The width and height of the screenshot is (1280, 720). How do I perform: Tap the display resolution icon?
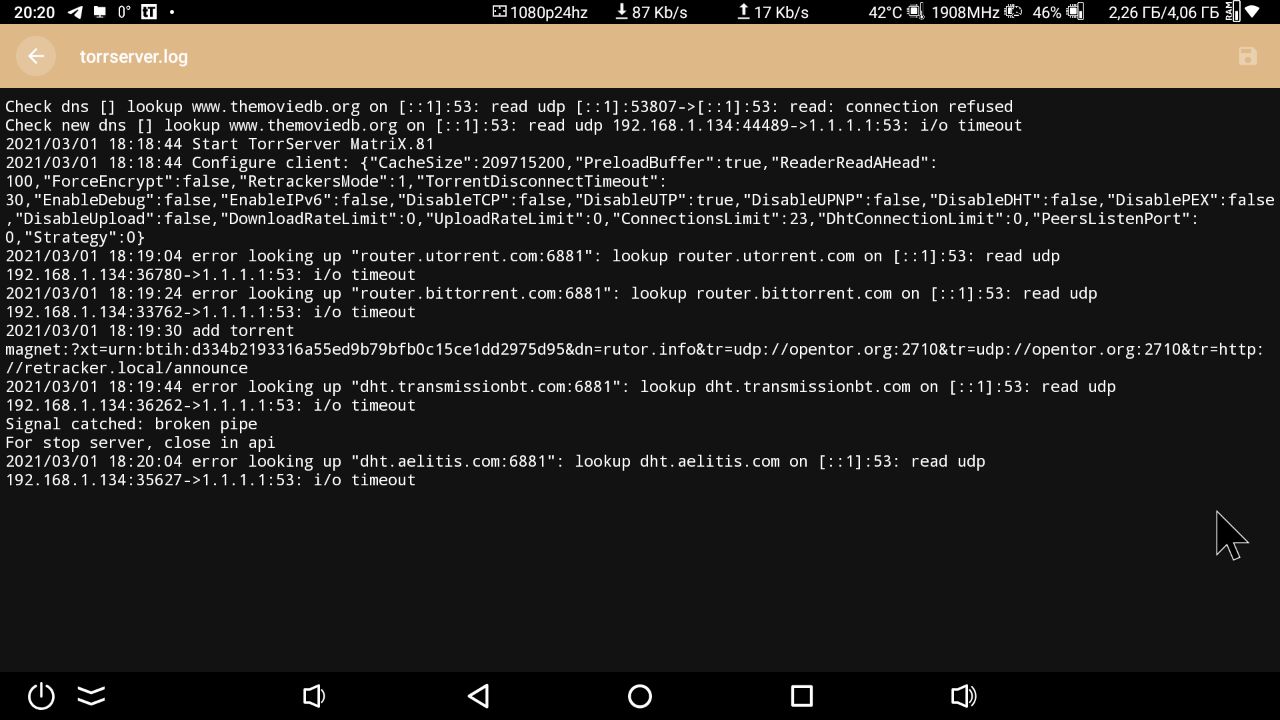tap(500, 12)
